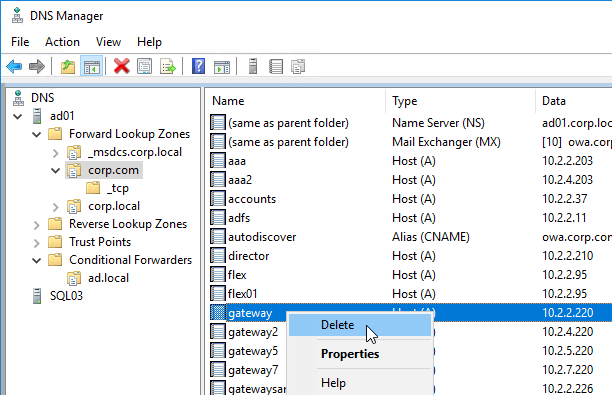Open the Properties toolbar icon
Screen dimensions: 612x395
(x=144, y=66)
